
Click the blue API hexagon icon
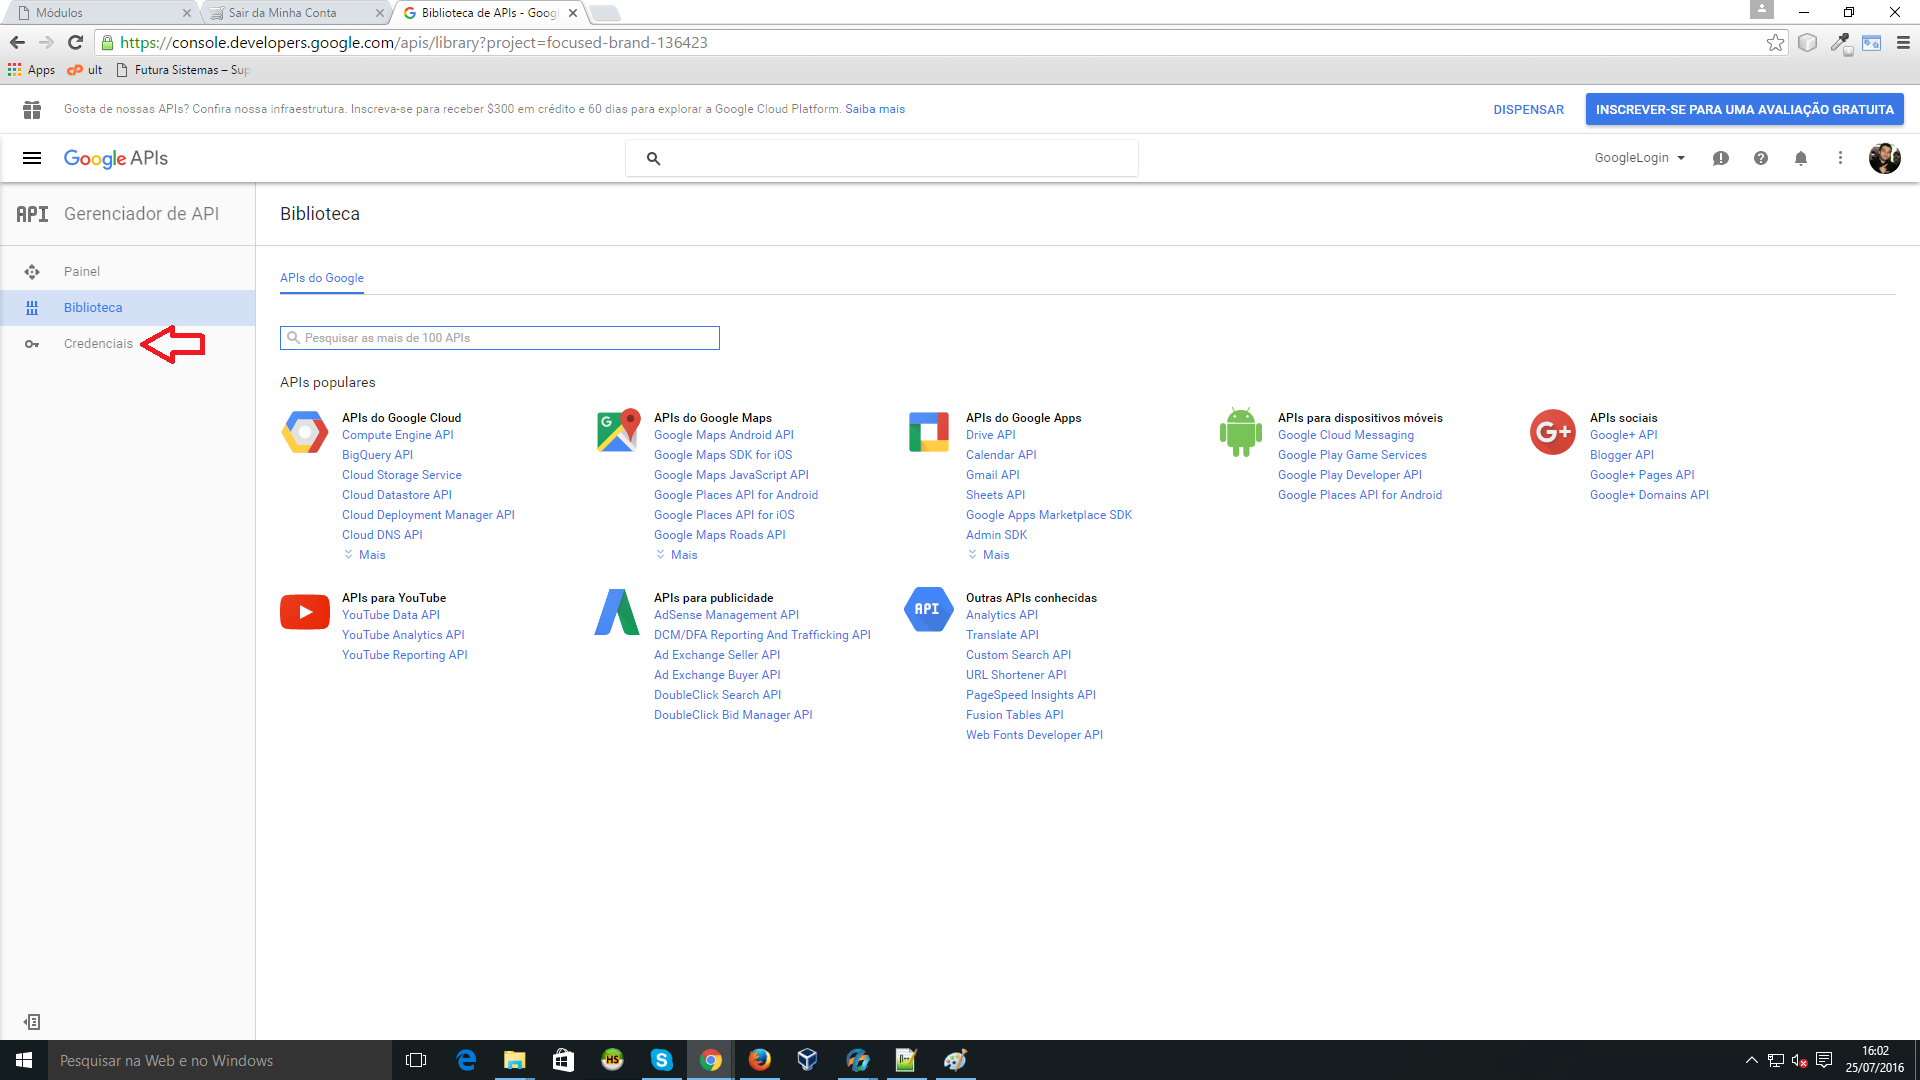[x=929, y=609]
